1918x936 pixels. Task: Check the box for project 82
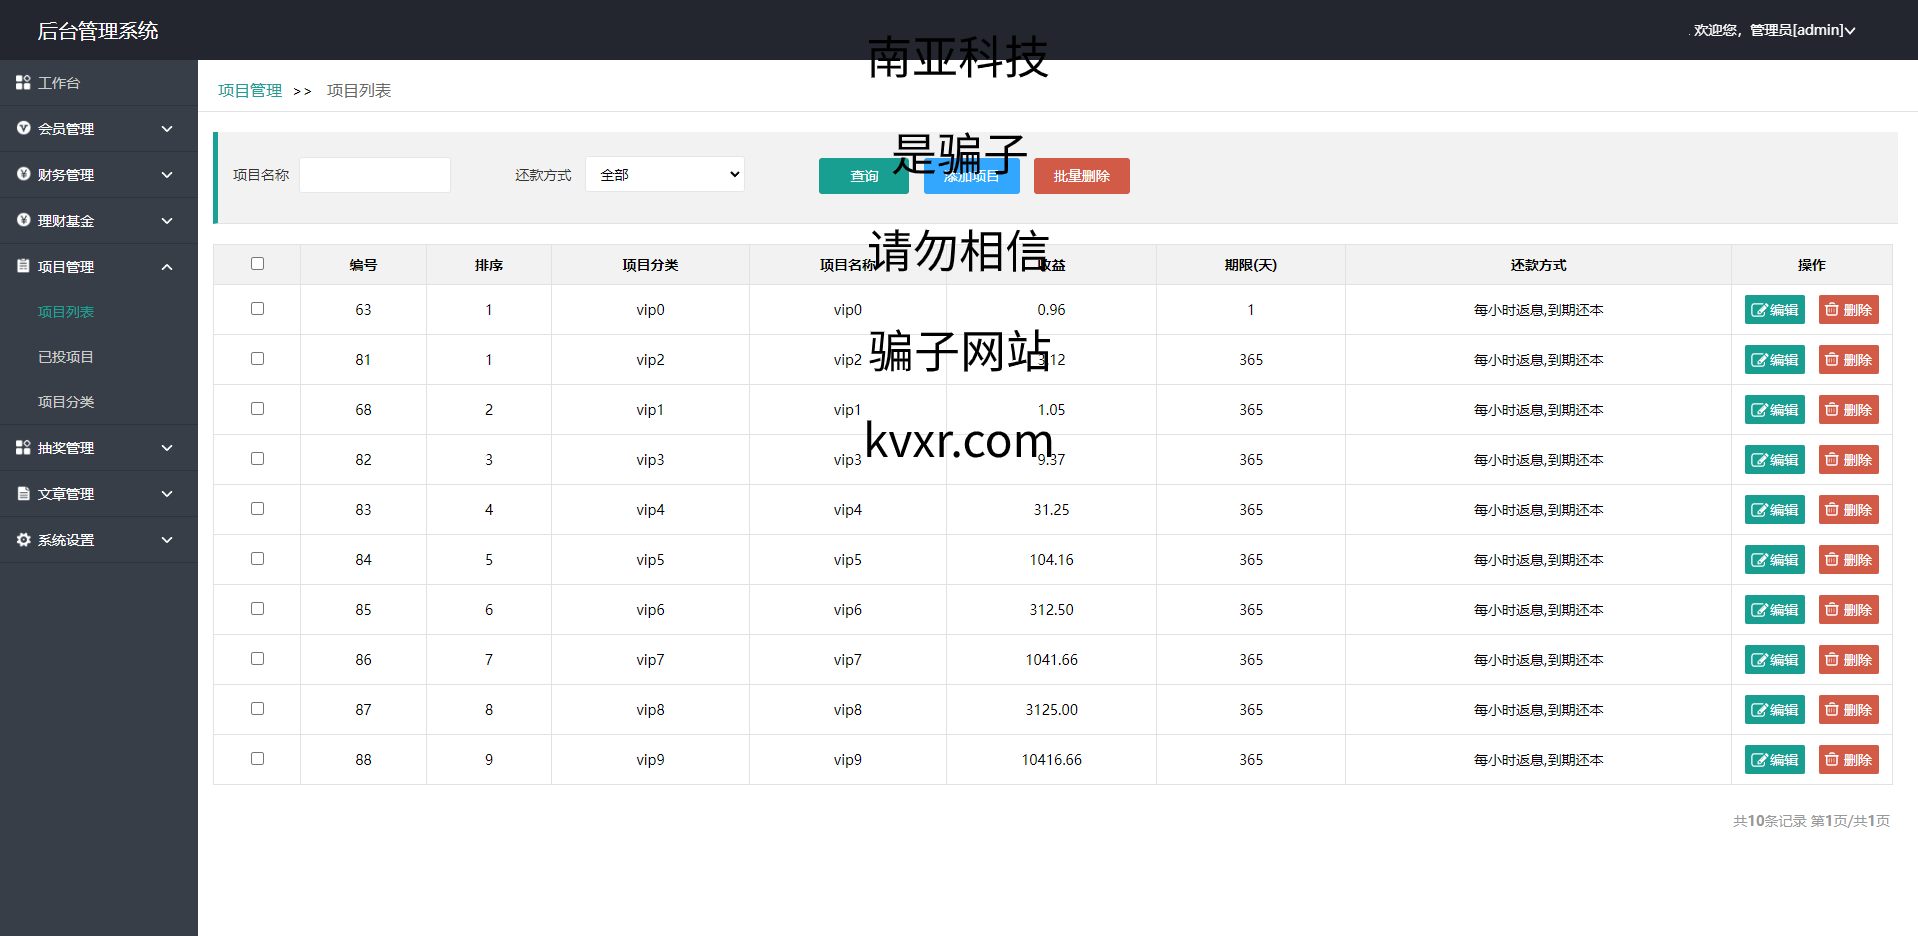pyautogui.click(x=257, y=459)
